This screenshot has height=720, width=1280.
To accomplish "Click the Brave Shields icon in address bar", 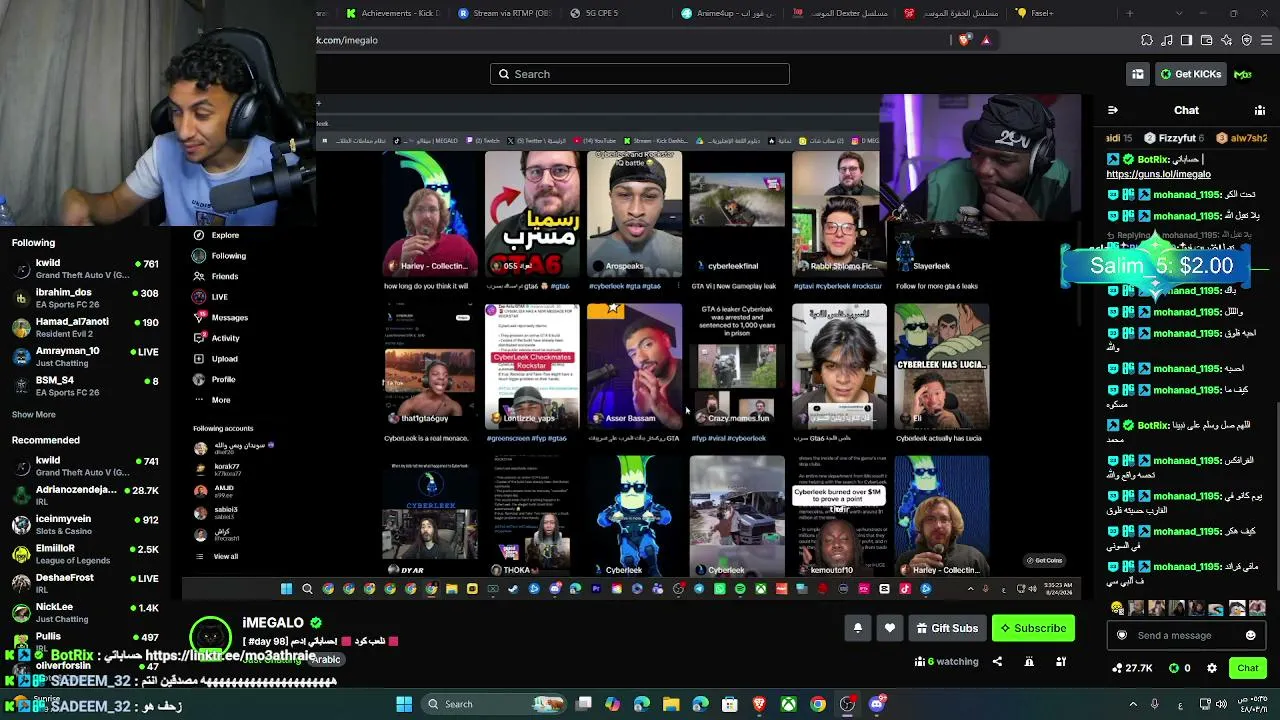I will [x=965, y=40].
